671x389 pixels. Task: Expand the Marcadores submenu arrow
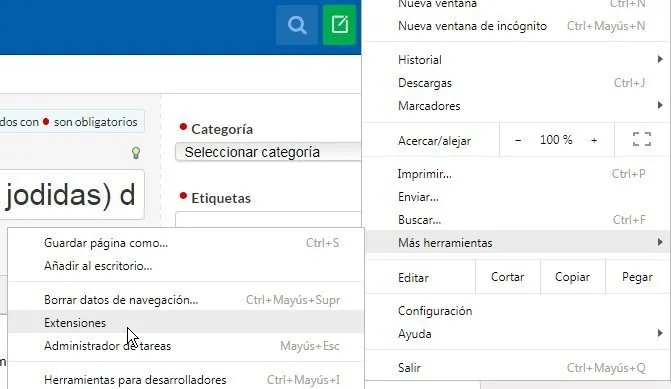pyautogui.click(x=660, y=105)
